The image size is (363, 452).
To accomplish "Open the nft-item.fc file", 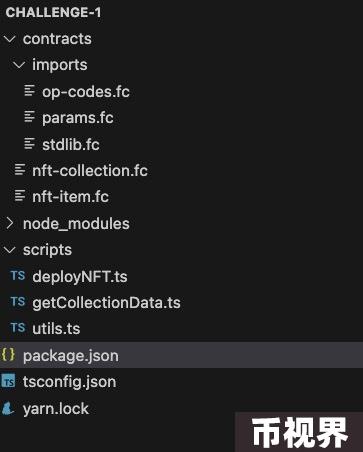I will point(70,197).
